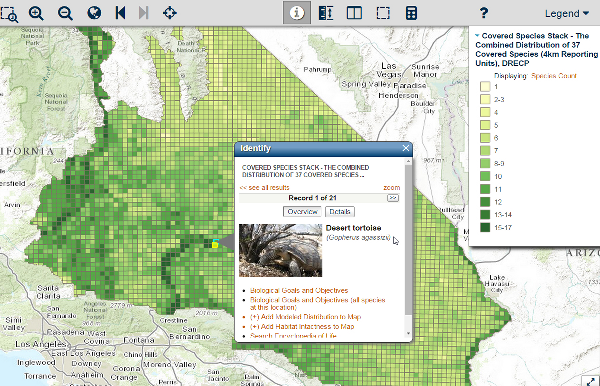Click the expand map corner button
600x386 pixels.
point(590,381)
